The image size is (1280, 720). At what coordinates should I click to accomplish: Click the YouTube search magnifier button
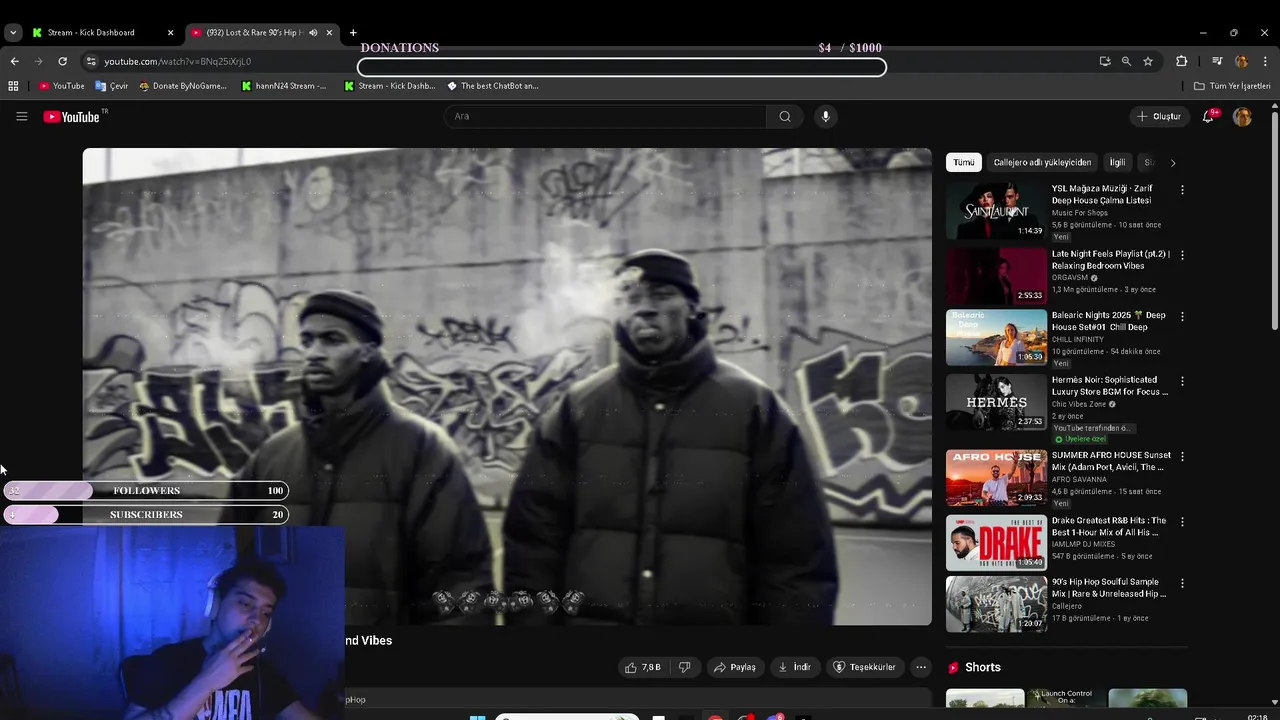pos(785,117)
